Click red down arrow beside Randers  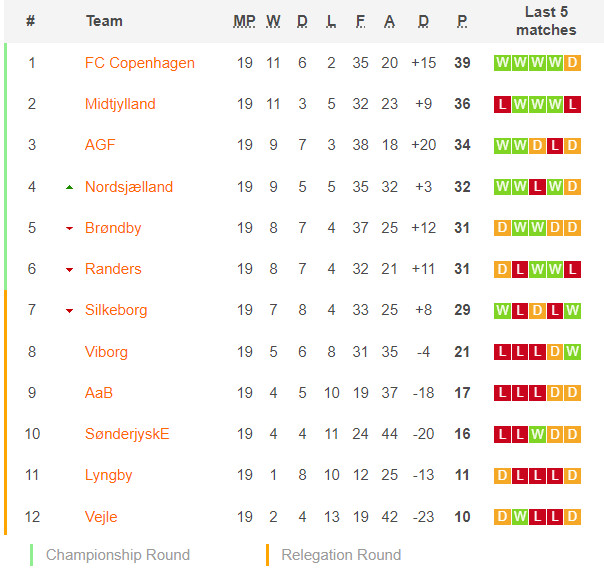click(69, 270)
